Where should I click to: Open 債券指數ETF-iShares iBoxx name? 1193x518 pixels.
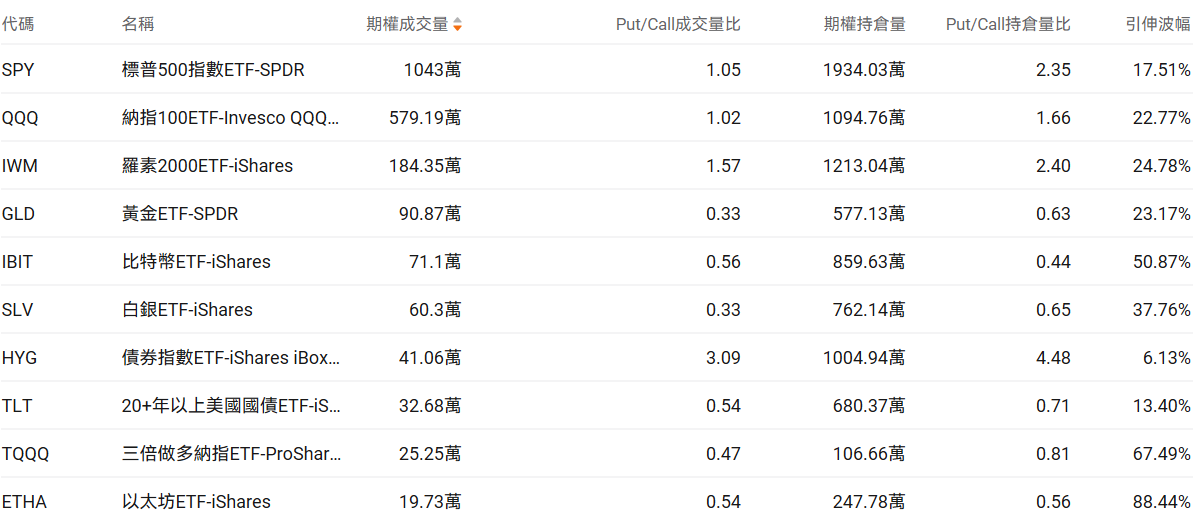pos(230,358)
